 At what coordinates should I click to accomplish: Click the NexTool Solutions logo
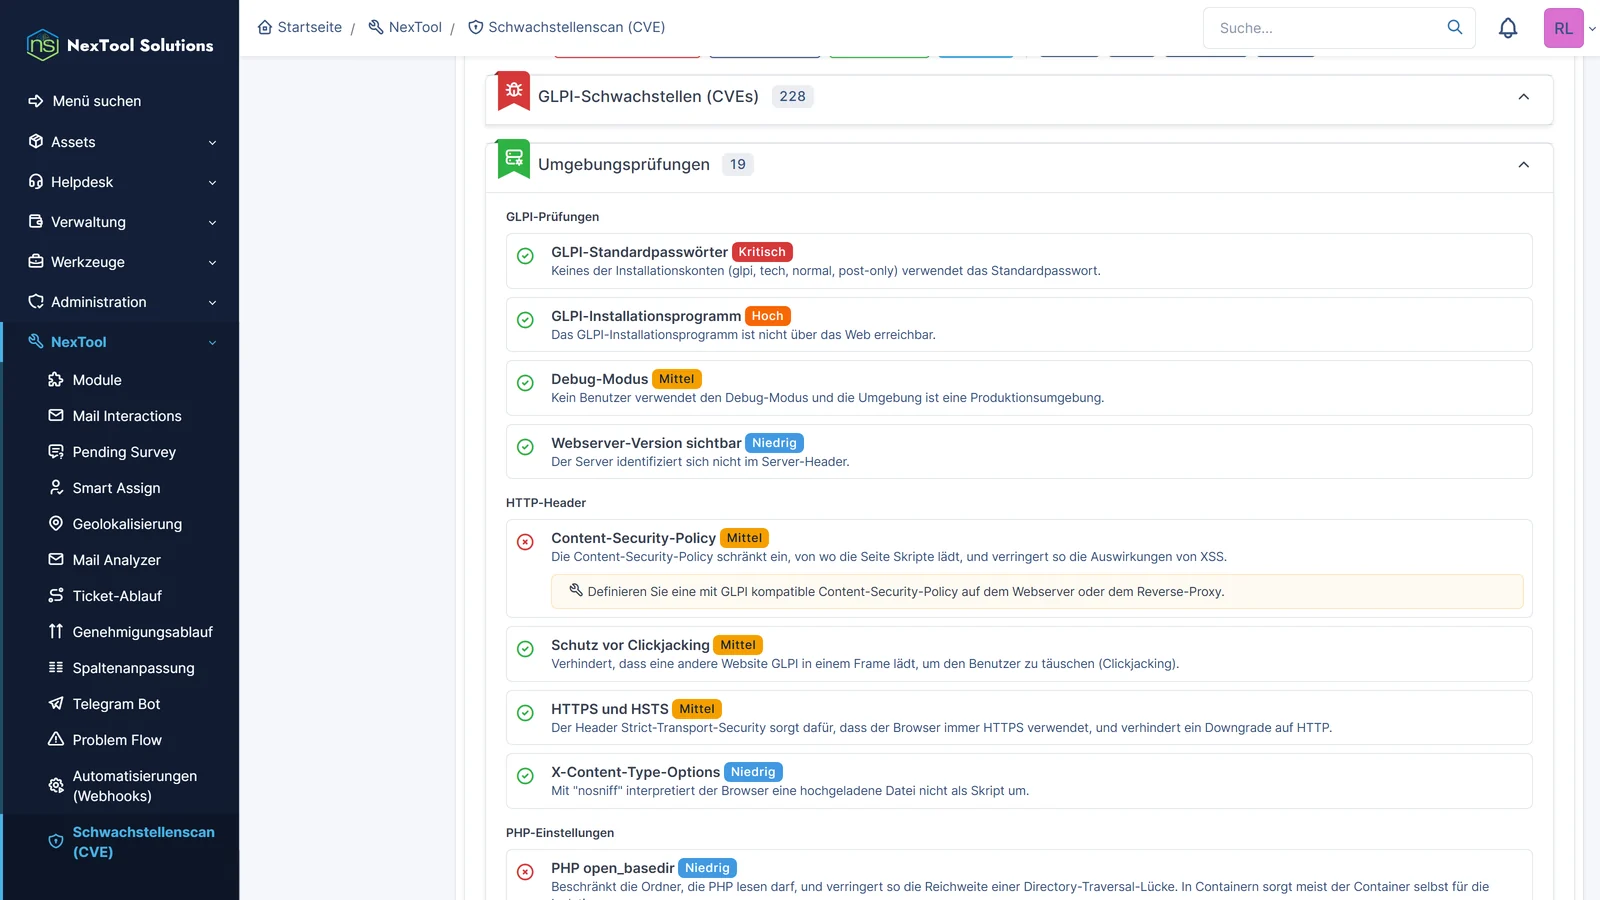120,45
